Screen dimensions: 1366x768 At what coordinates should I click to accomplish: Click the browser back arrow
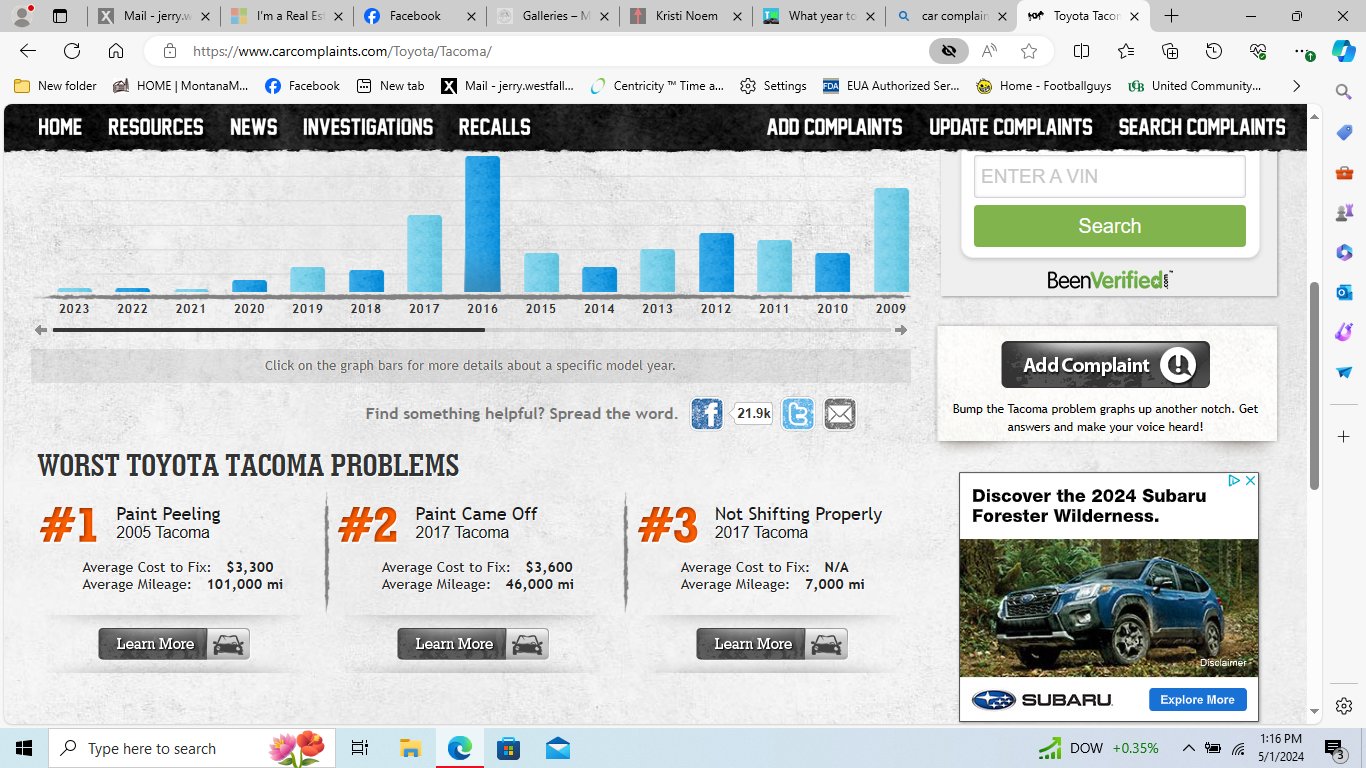28,51
